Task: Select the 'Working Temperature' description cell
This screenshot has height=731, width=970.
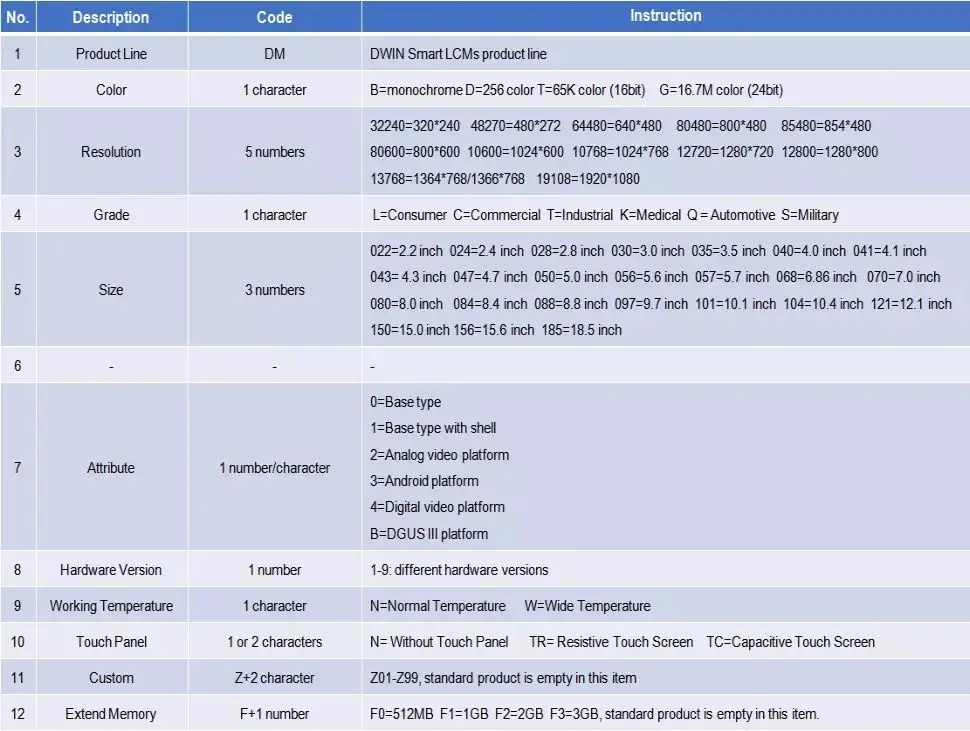Action: click(x=111, y=605)
